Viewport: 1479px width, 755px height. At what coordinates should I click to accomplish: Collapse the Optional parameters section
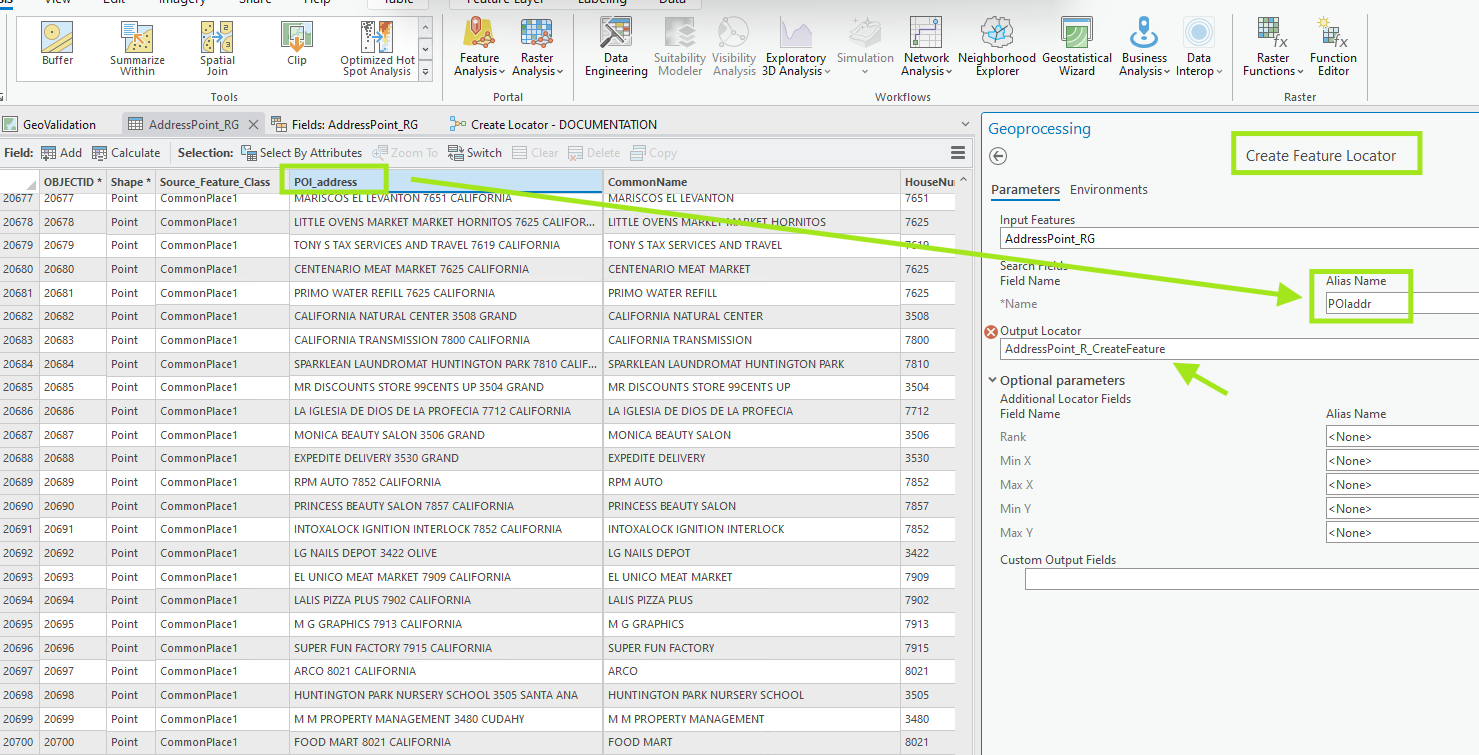pyautogui.click(x=992, y=380)
